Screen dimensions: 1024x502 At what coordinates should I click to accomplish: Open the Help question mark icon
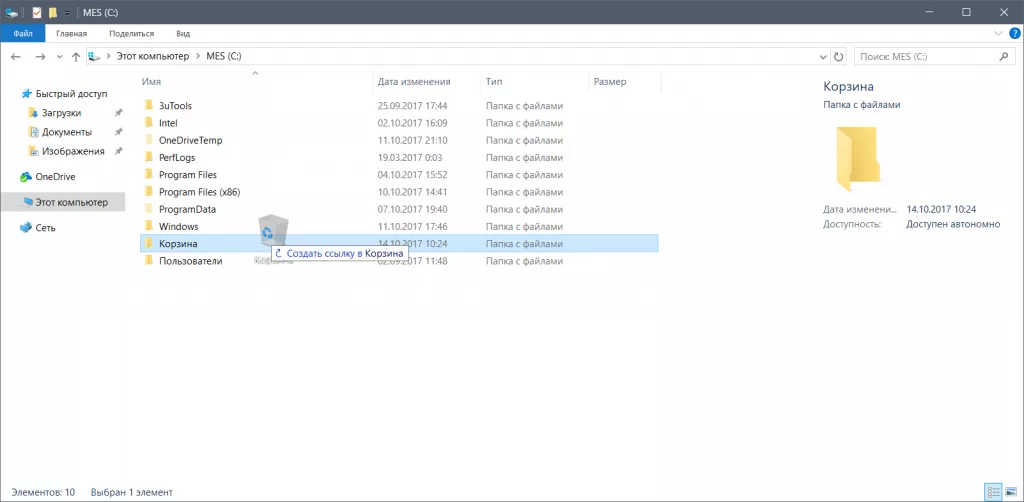click(x=1015, y=33)
